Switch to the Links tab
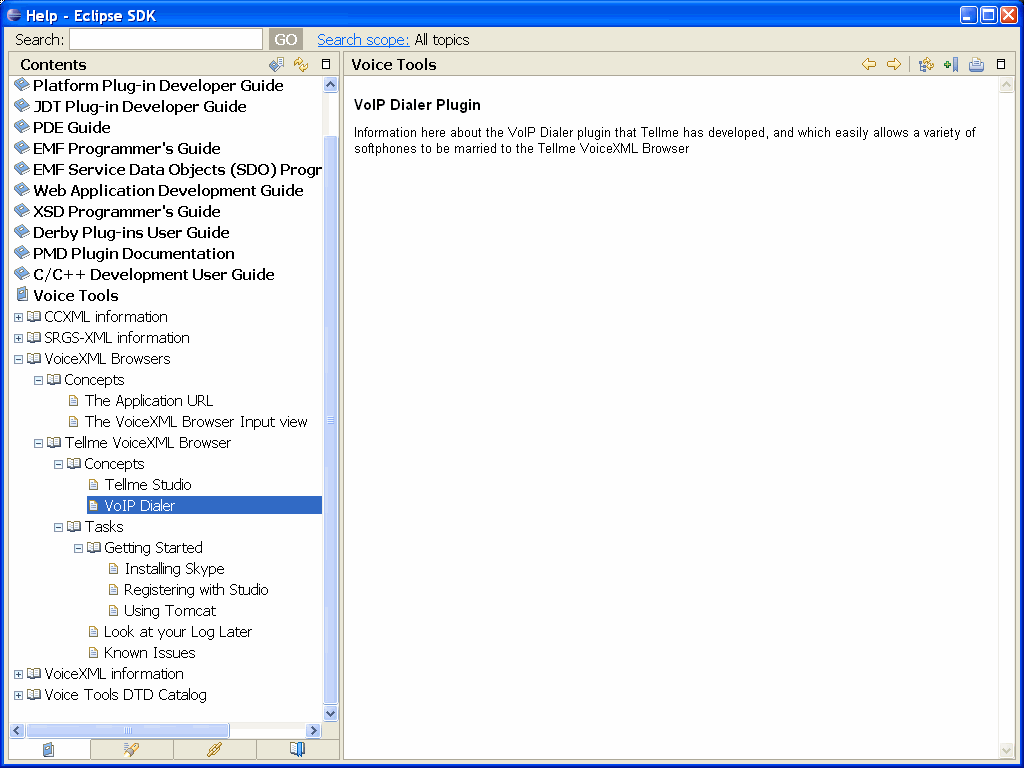The image size is (1024, 768). click(x=214, y=749)
